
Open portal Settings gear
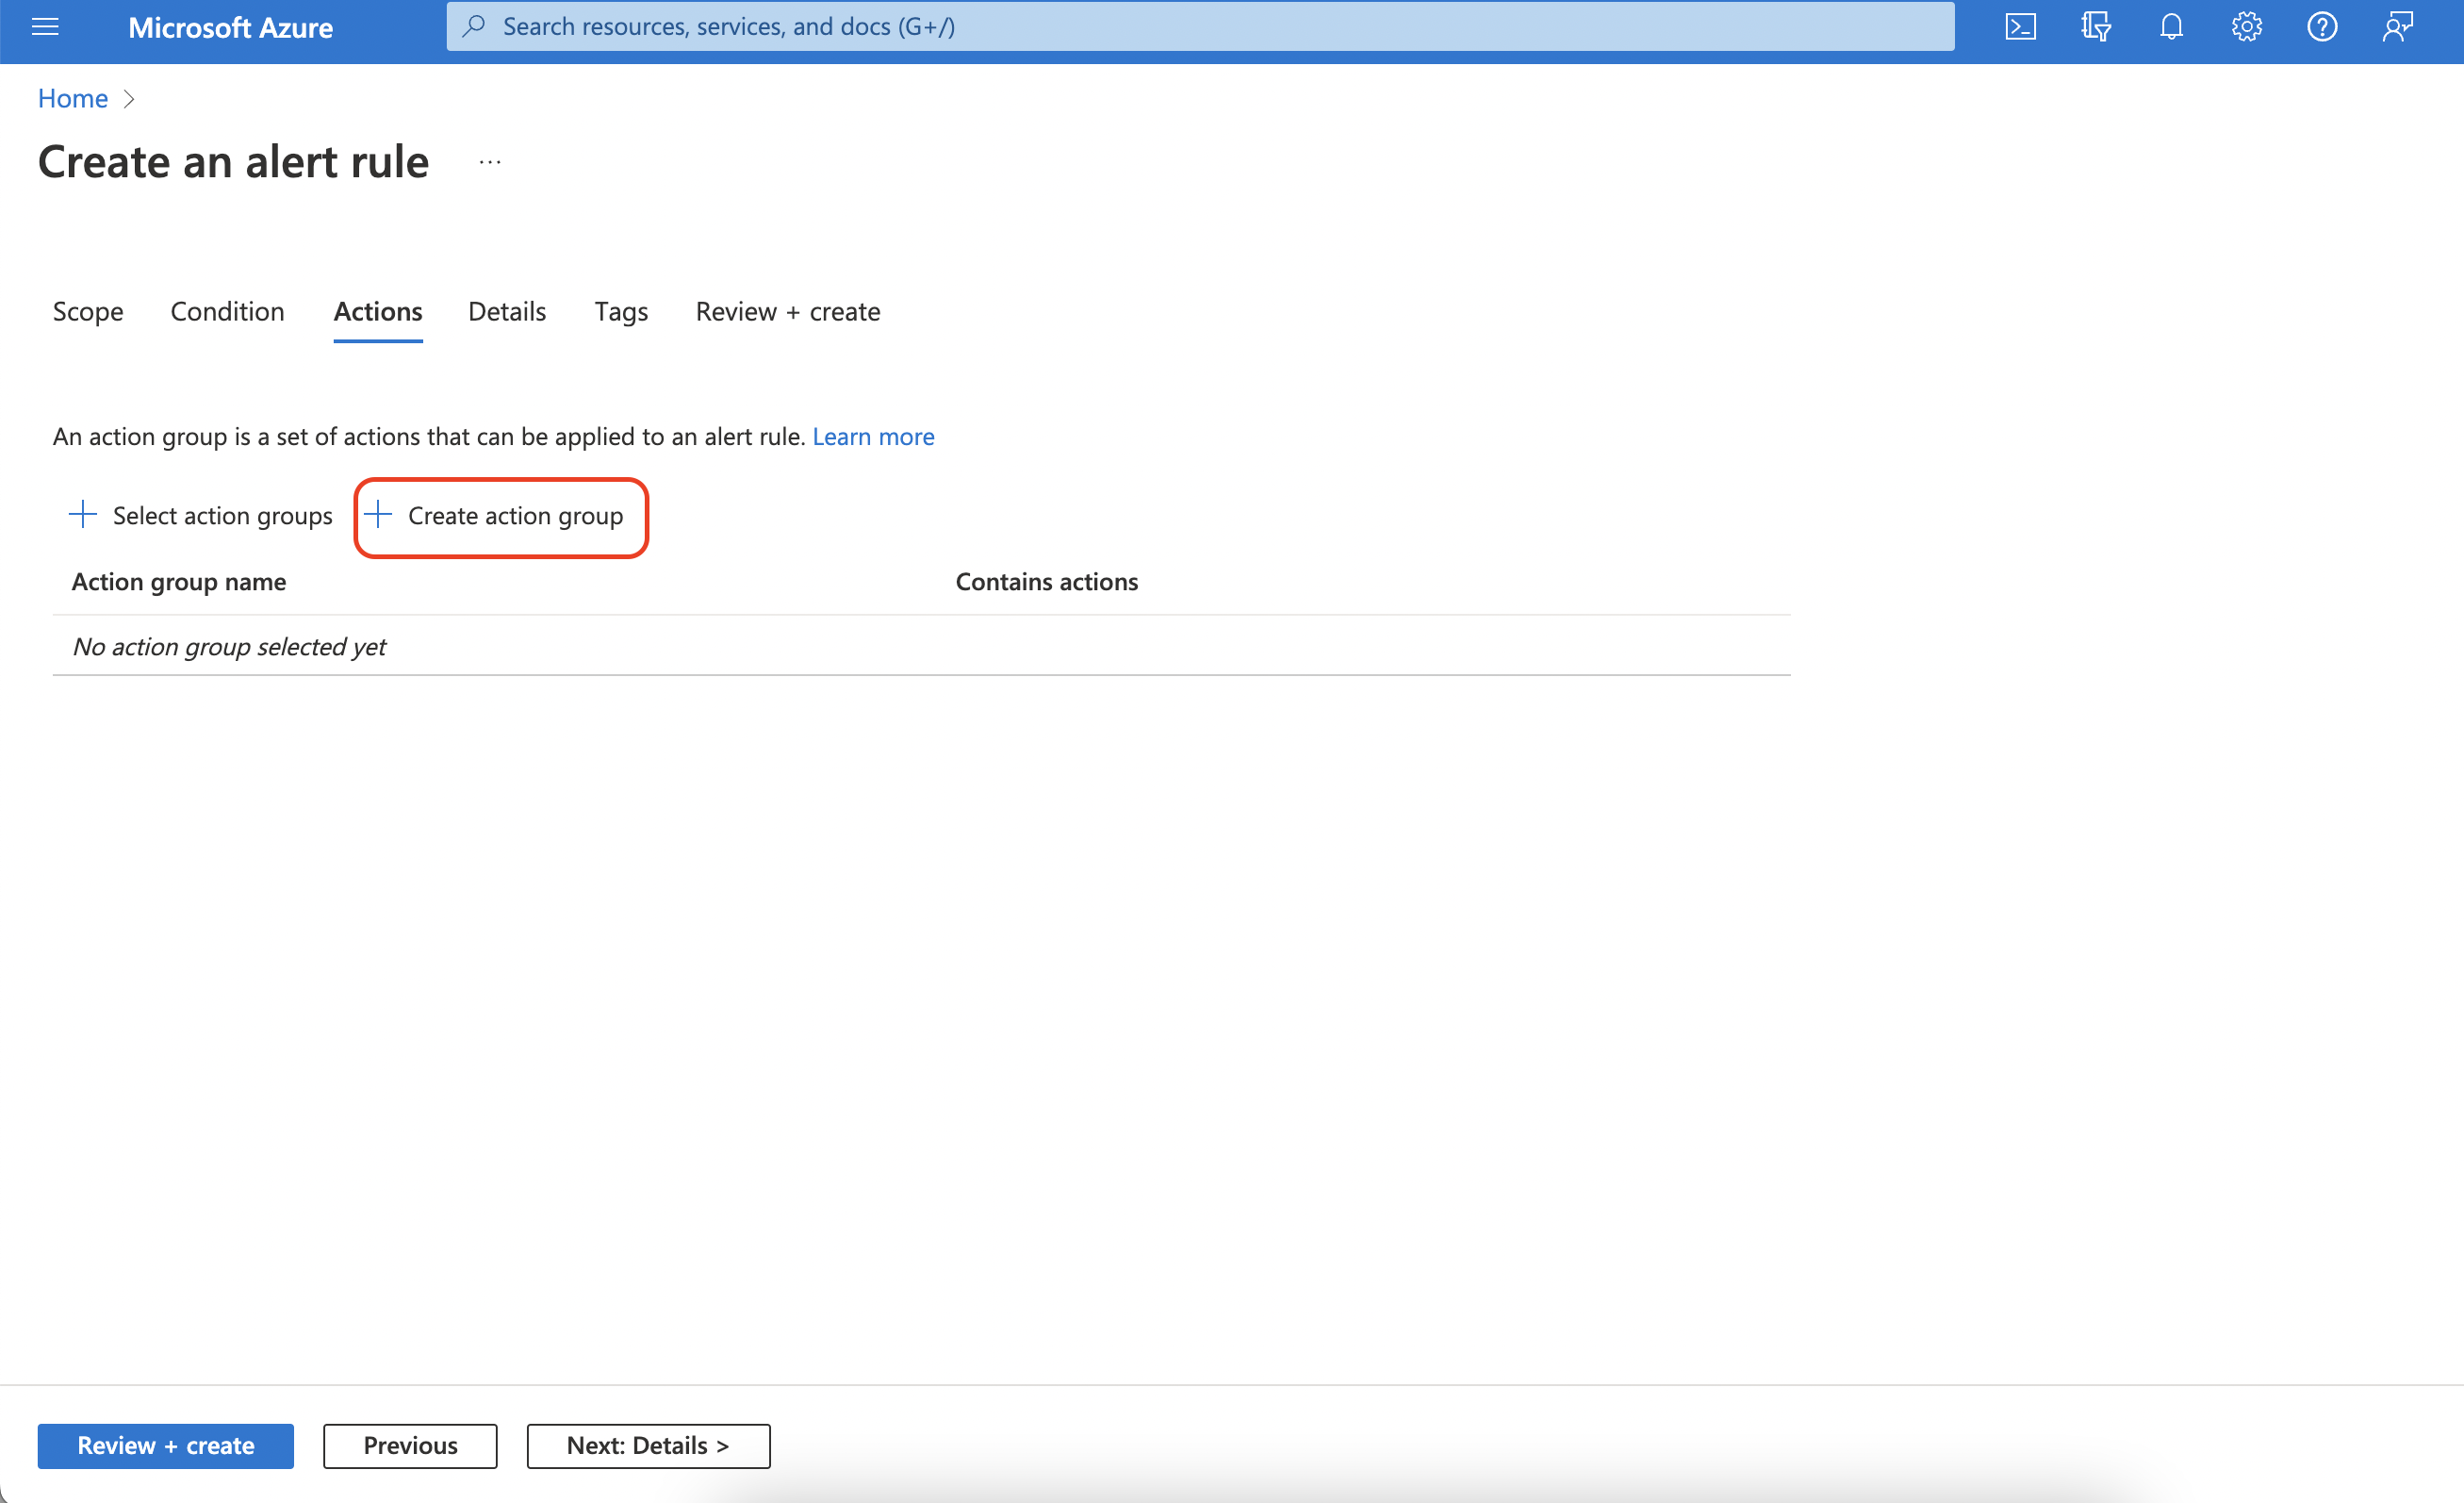[x=2246, y=27]
